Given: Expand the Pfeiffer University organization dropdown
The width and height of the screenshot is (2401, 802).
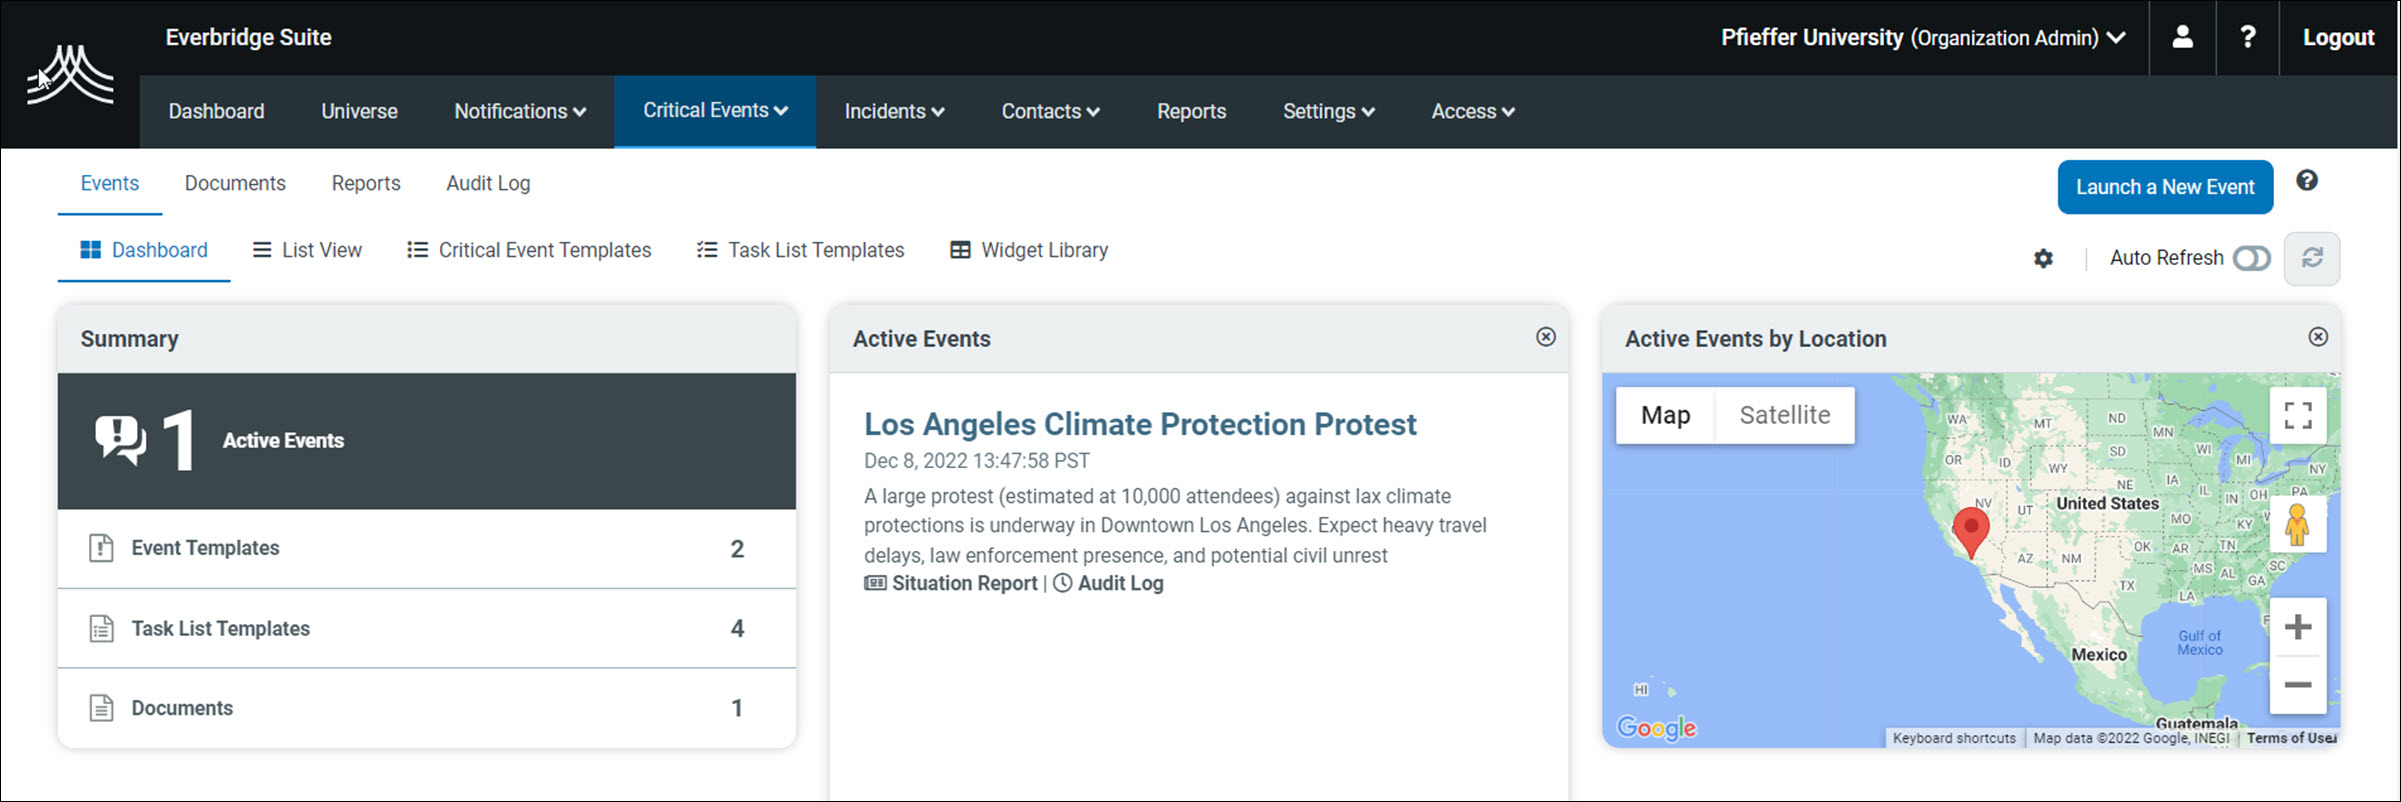Looking at the screenshot, I should click(1922, 37).
